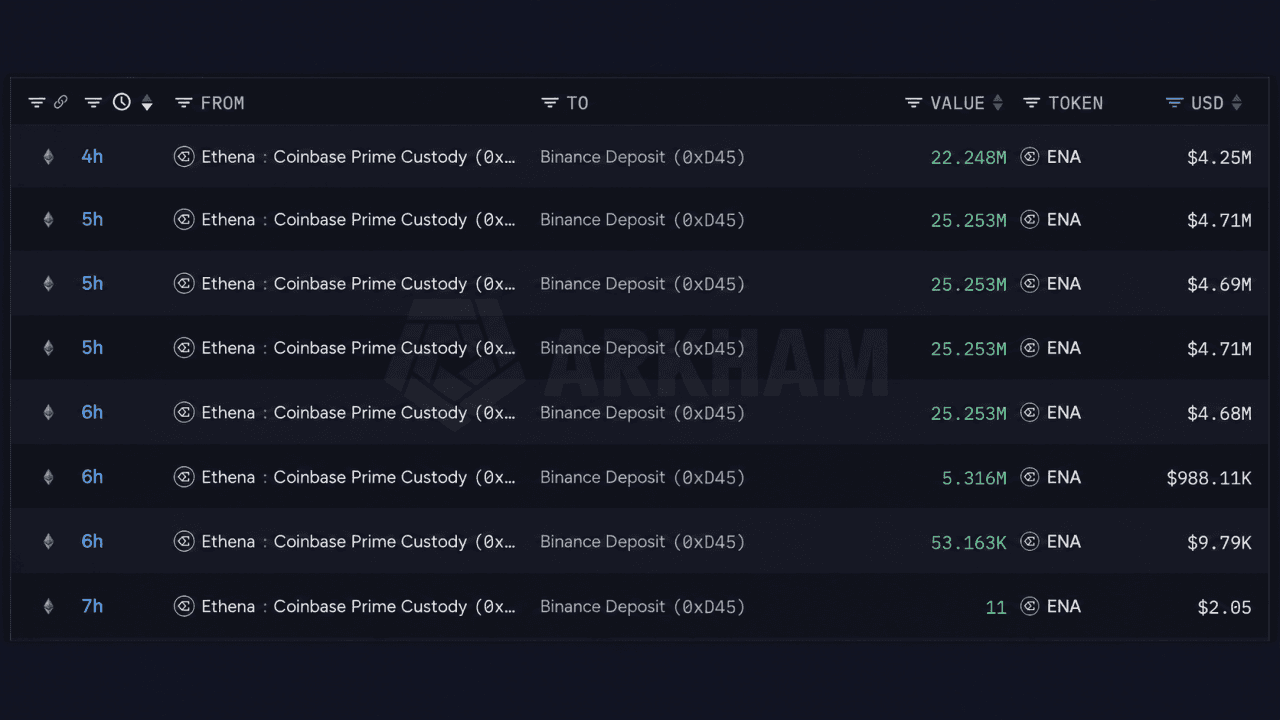Click the clock time icon in the header
The image size is (1280, 720).
[x=122, y=102]
